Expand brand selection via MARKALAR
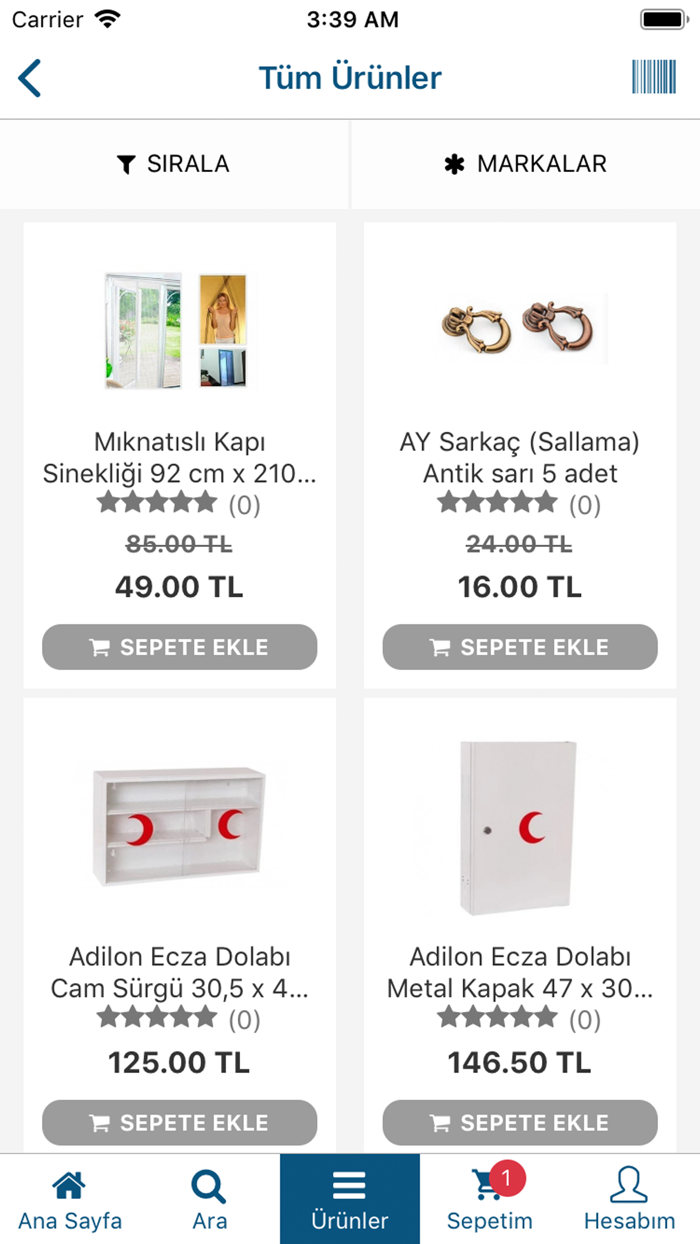700x1244 pixels. [523, 164]
